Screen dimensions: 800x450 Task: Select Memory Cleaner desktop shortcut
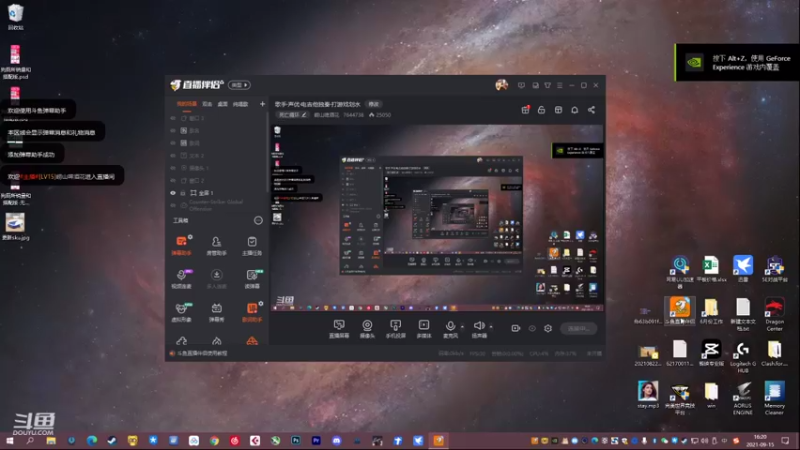[774, 398]
